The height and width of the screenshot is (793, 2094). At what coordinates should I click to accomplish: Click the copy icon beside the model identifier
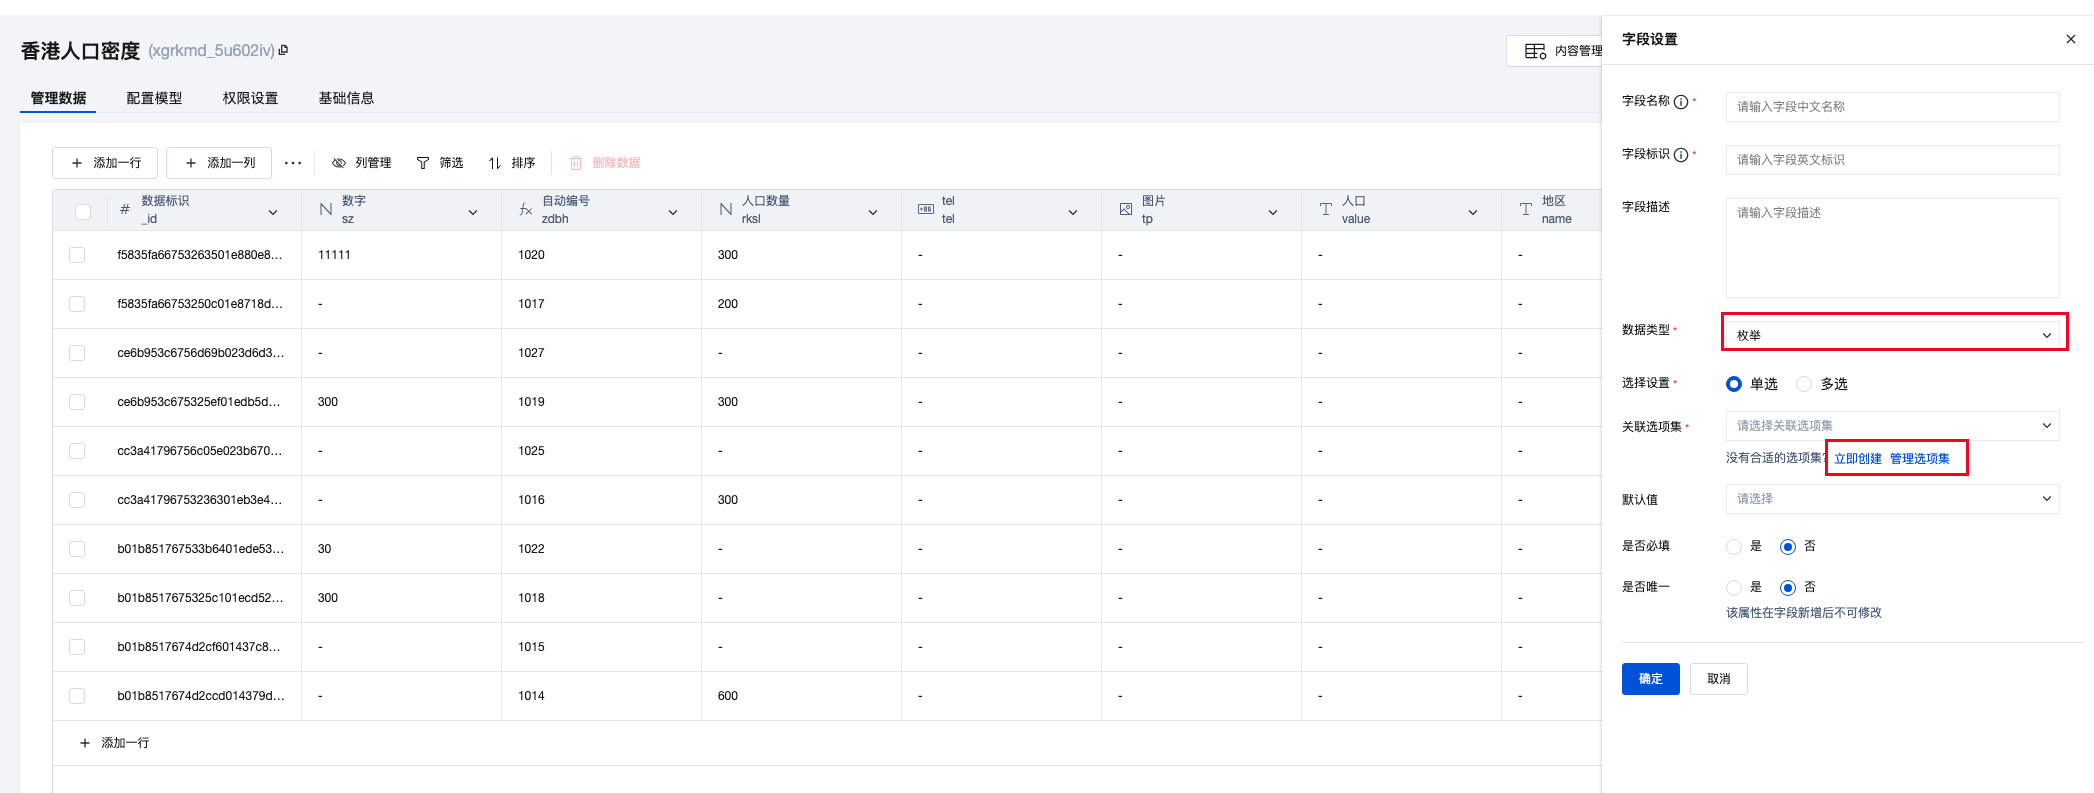284,50
